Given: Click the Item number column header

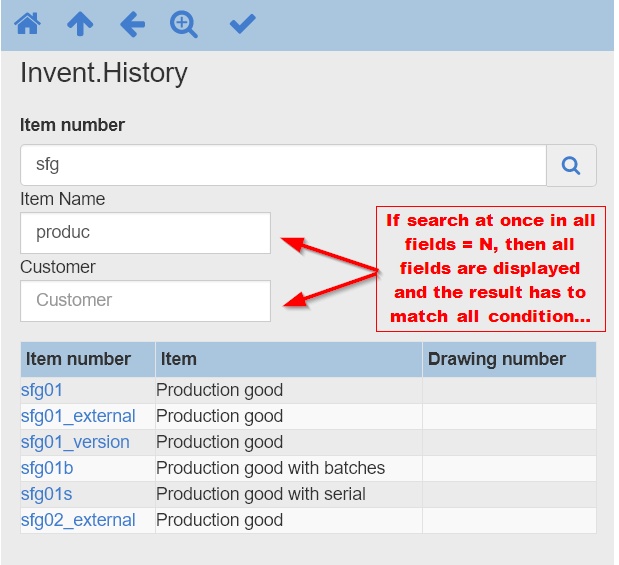Looking at the screenshot, I should (x=78, y=359).
